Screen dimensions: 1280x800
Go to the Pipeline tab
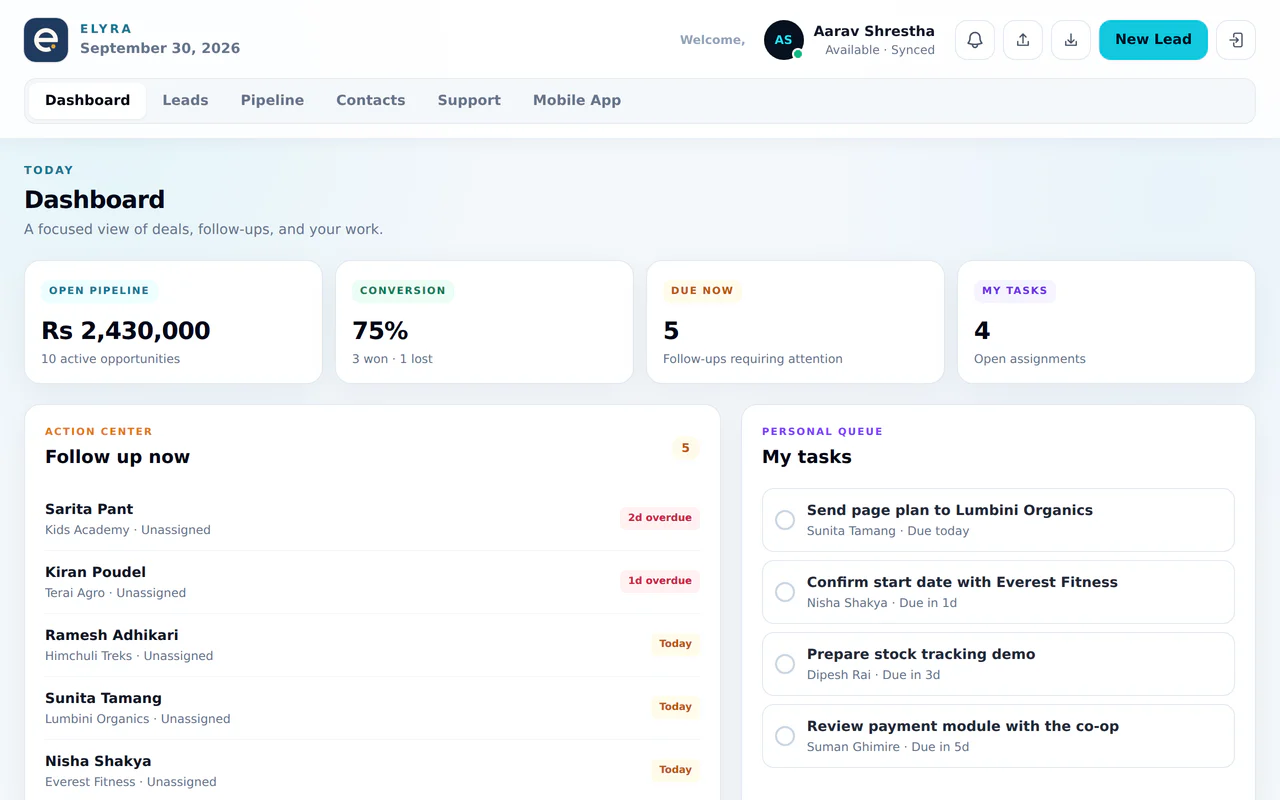click(x=272, y=101)
